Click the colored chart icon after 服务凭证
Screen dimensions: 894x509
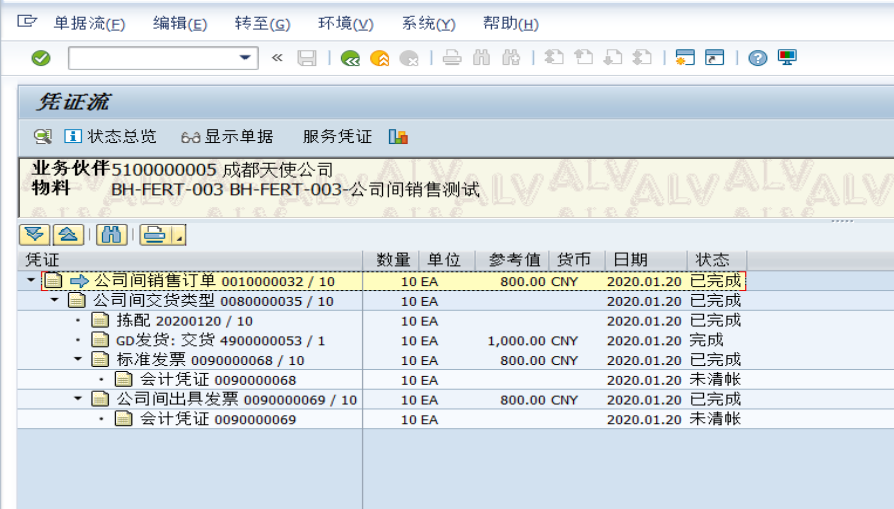398,137
